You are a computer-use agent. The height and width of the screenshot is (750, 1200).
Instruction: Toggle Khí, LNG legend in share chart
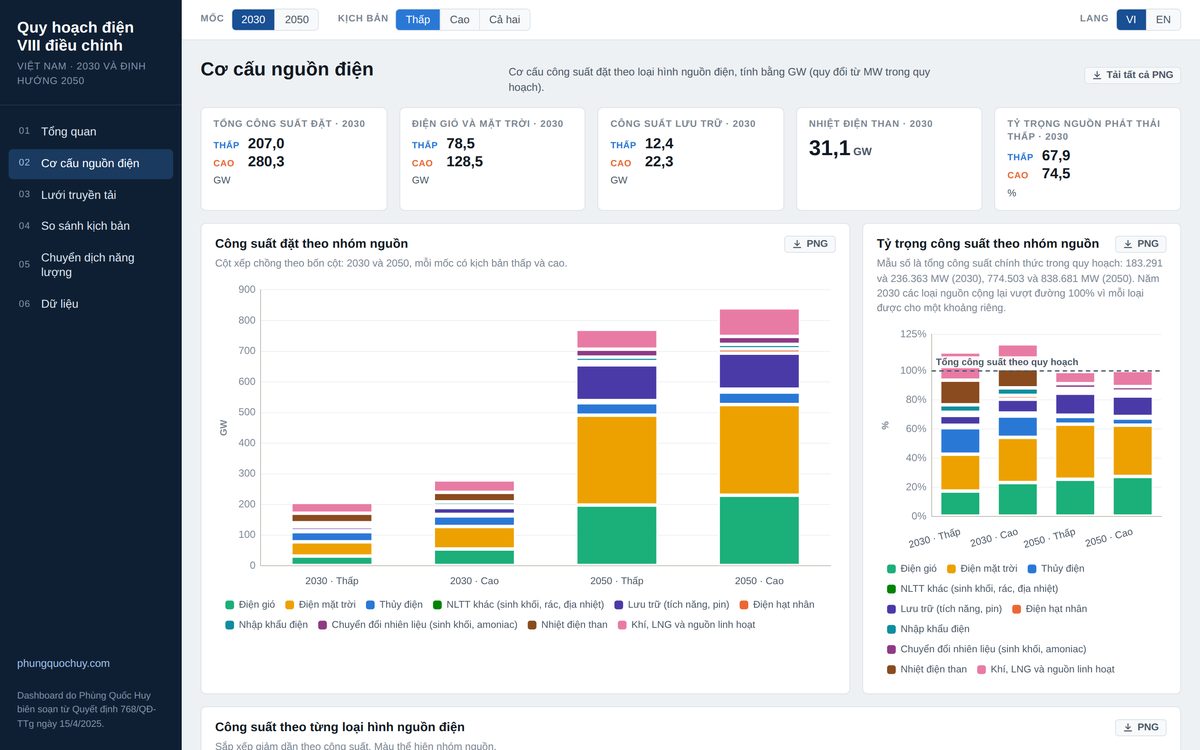pos(1046,669)
